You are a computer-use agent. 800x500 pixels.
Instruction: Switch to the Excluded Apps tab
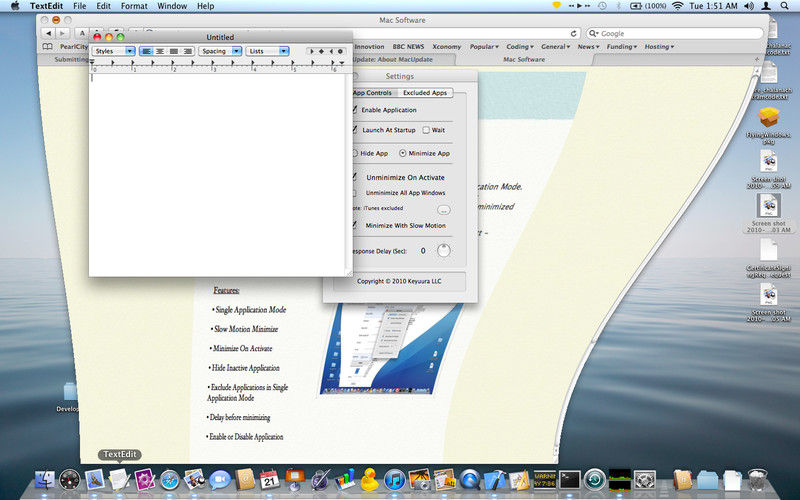tap(424, 93)
